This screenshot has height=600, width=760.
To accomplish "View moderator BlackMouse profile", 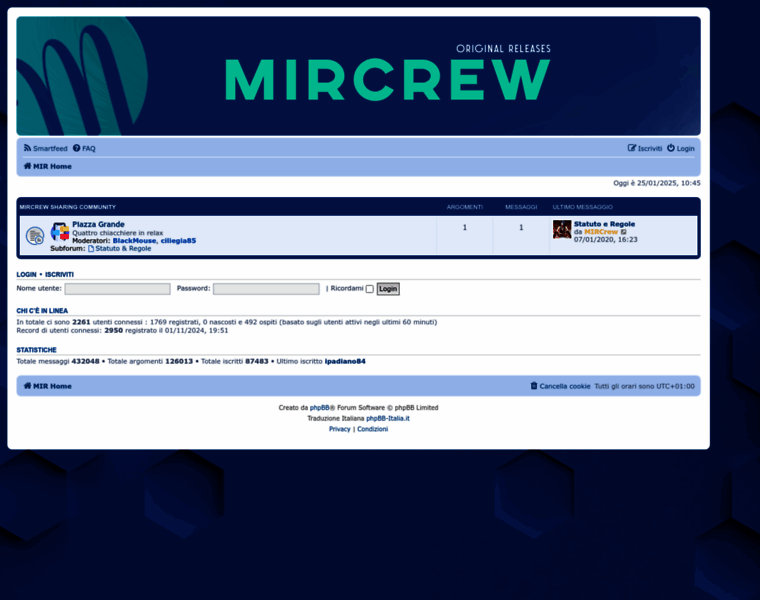I will click(134, 241).
